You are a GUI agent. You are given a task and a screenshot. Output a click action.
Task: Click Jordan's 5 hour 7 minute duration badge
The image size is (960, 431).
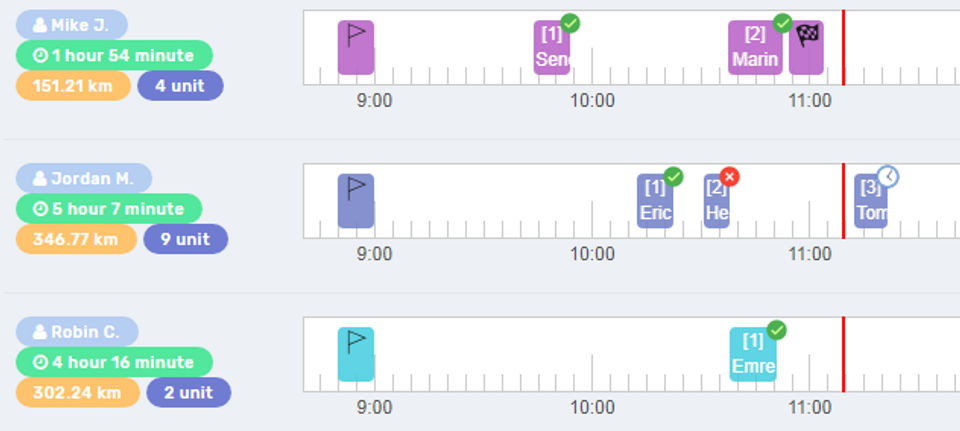pyautogui.click(x=109, y=209)
